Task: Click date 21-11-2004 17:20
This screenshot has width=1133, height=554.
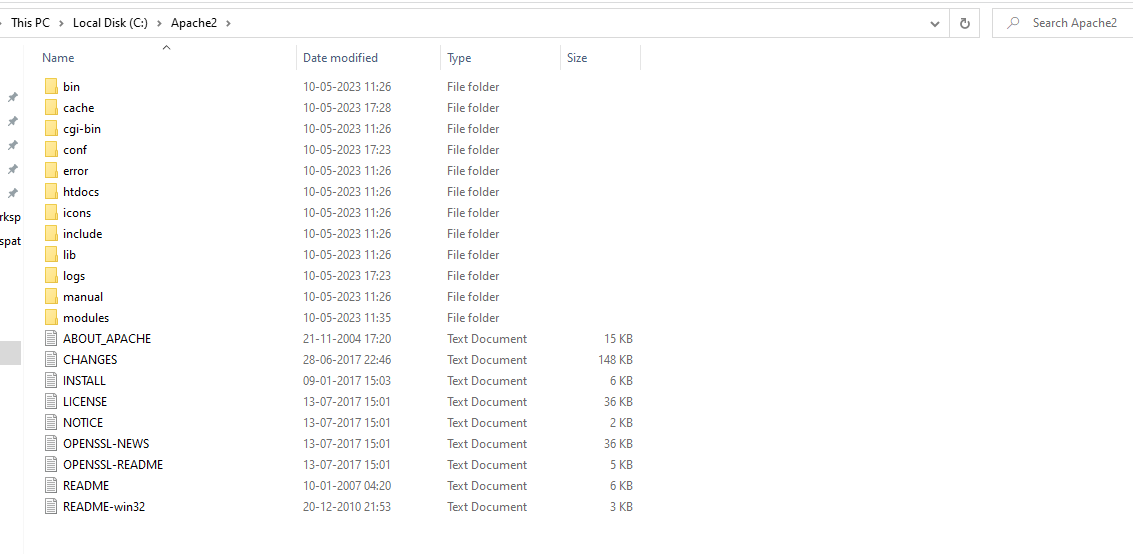Action: pyautogui.click(x=347, y=339)
